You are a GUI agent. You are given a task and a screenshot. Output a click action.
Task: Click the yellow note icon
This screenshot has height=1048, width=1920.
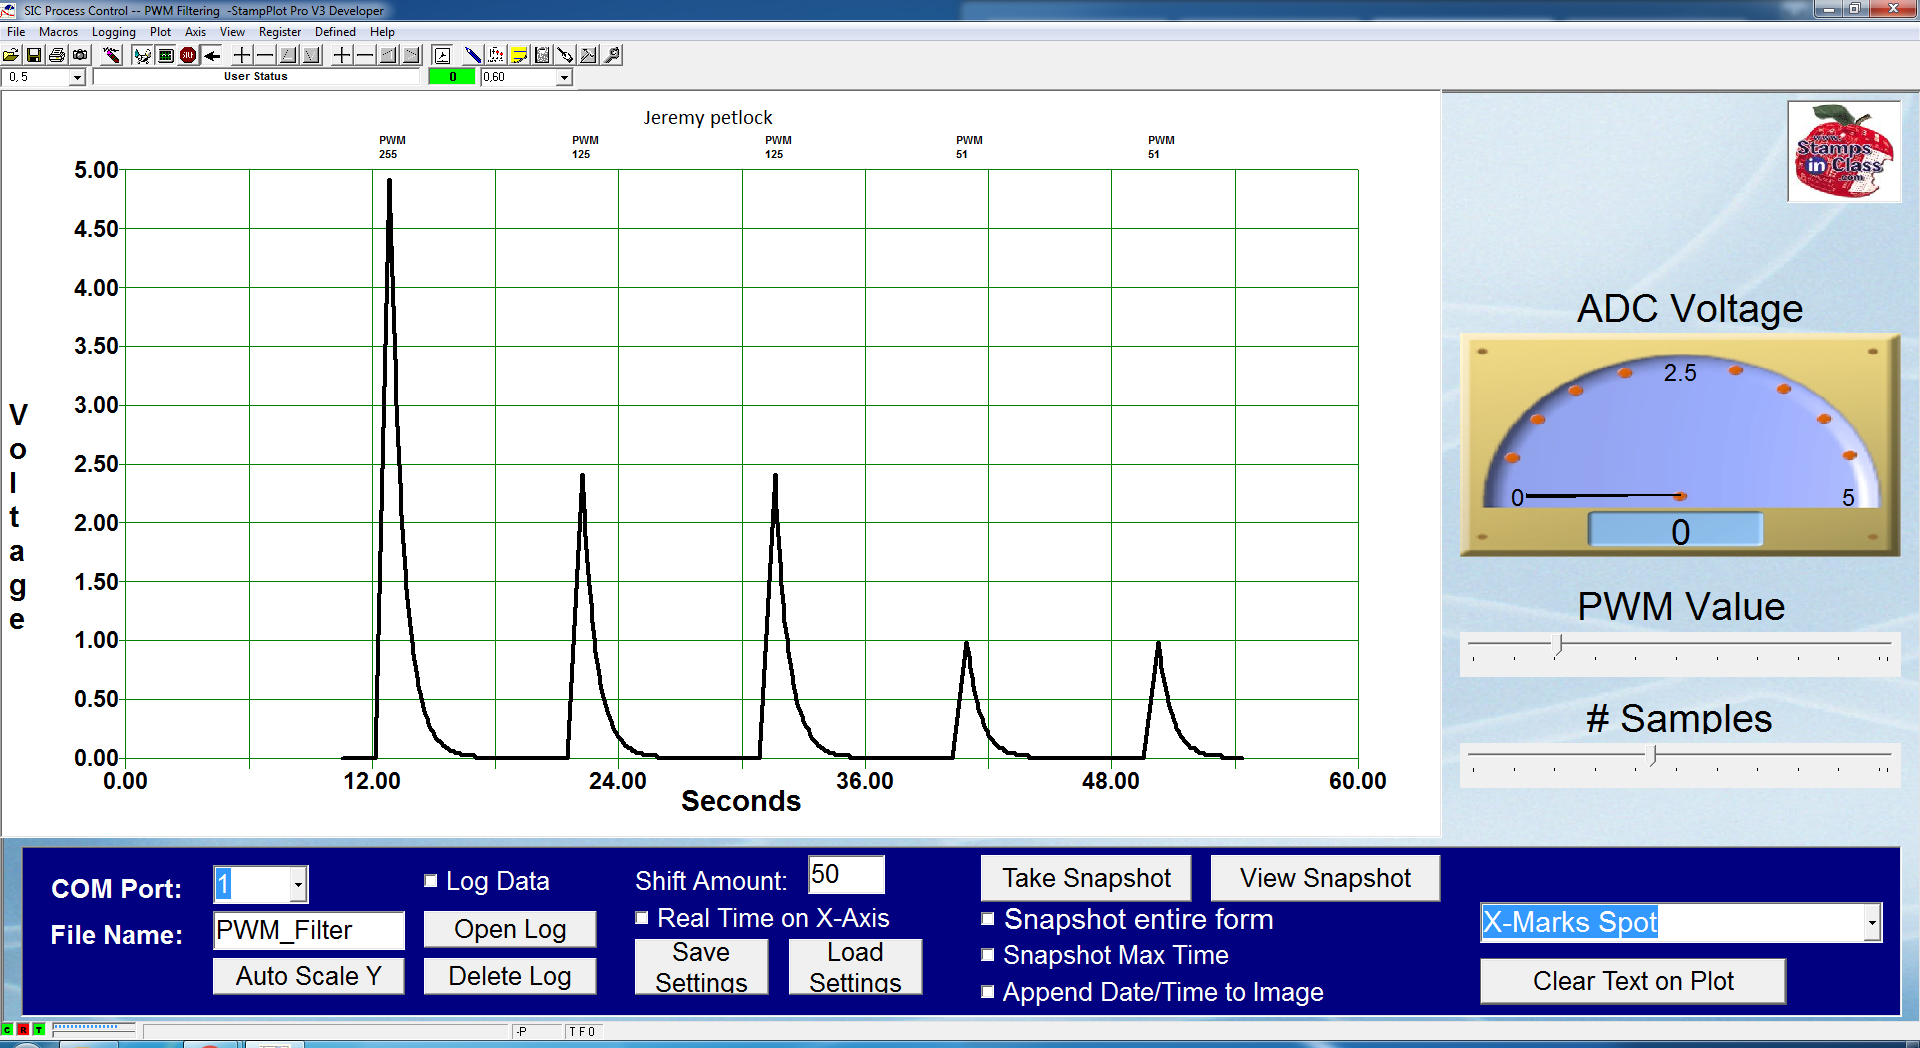[x=519, y=55]
